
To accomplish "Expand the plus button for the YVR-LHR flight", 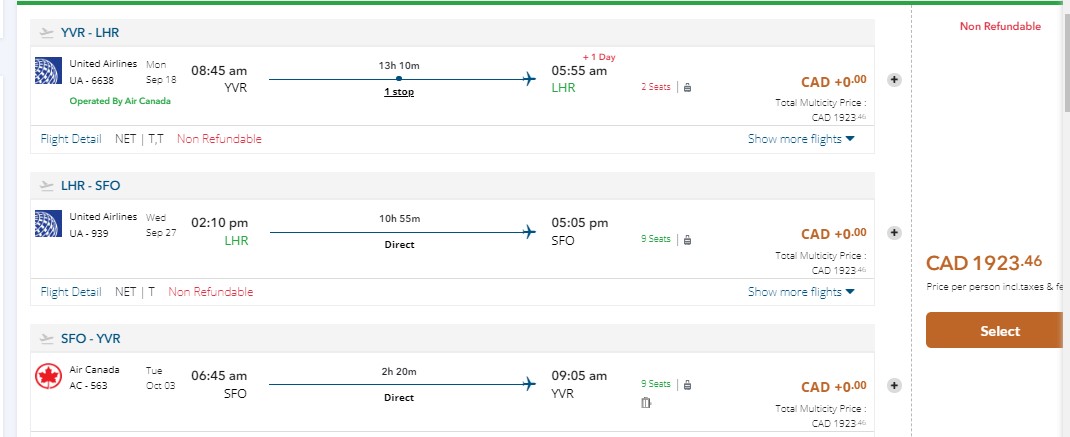I will (x=894, y=80).
